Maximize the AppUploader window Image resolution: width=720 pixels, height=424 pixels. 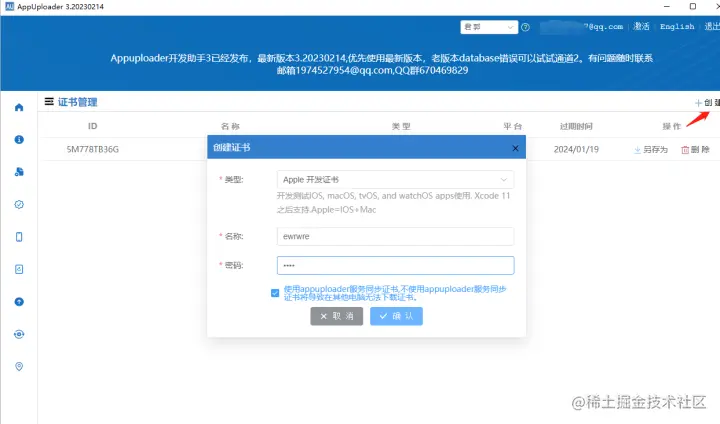click(693, 6)
